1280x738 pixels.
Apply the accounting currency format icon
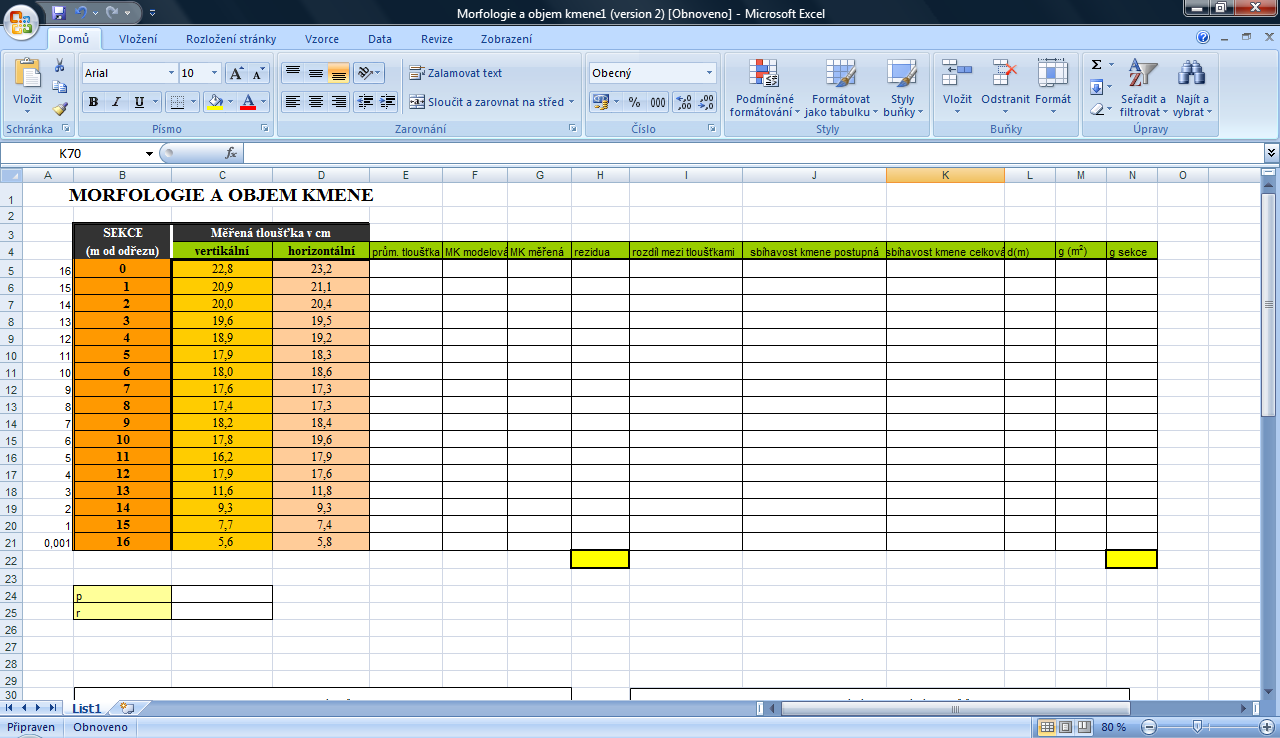[600, 102]
